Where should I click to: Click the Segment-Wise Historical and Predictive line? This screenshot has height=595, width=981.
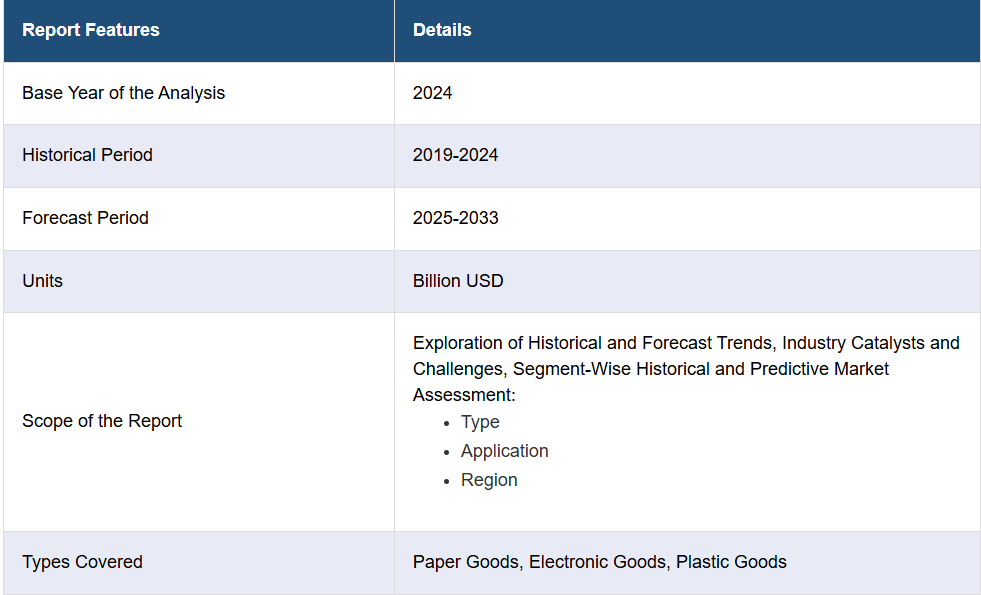pos(651,369)
